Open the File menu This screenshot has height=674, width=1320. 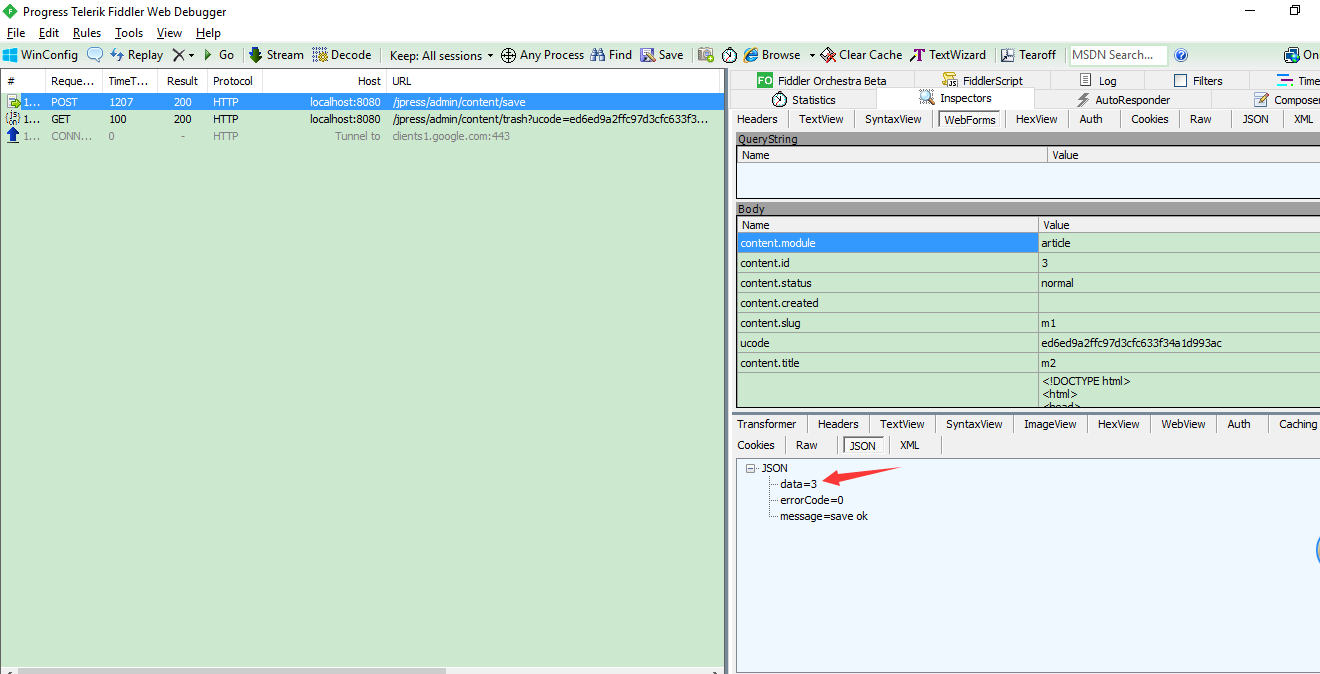click(16, 33)
